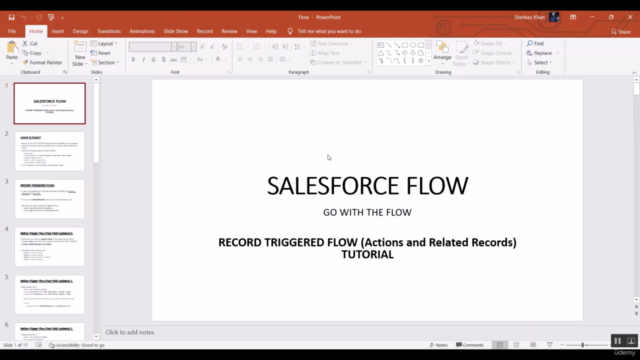Click the Replace button
Viewport: 640px width, 360px height.
point(539,53)
